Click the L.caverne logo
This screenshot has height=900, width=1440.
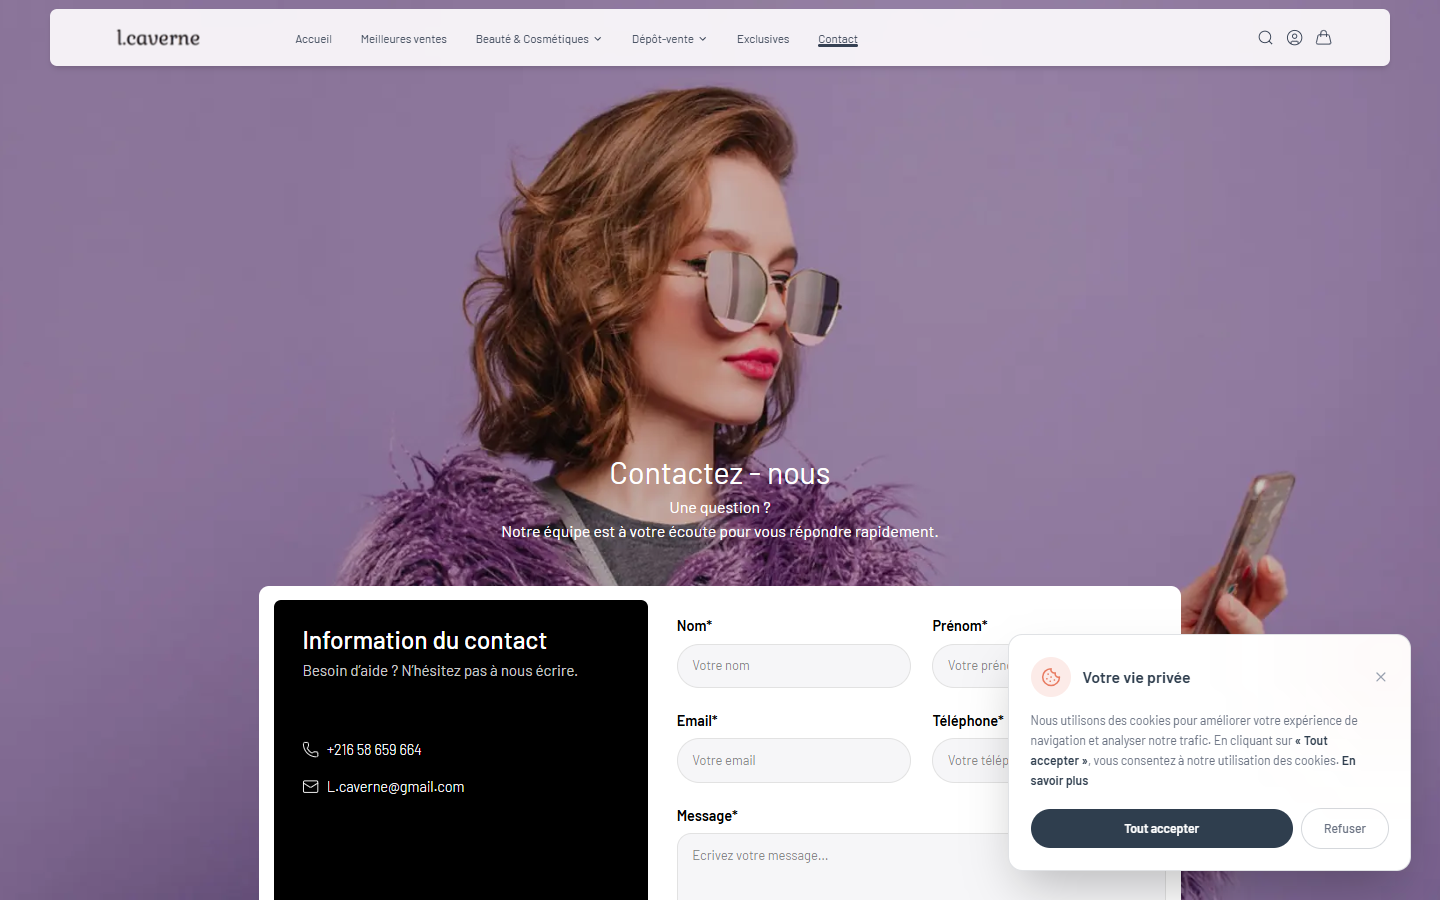pos(158,38)
